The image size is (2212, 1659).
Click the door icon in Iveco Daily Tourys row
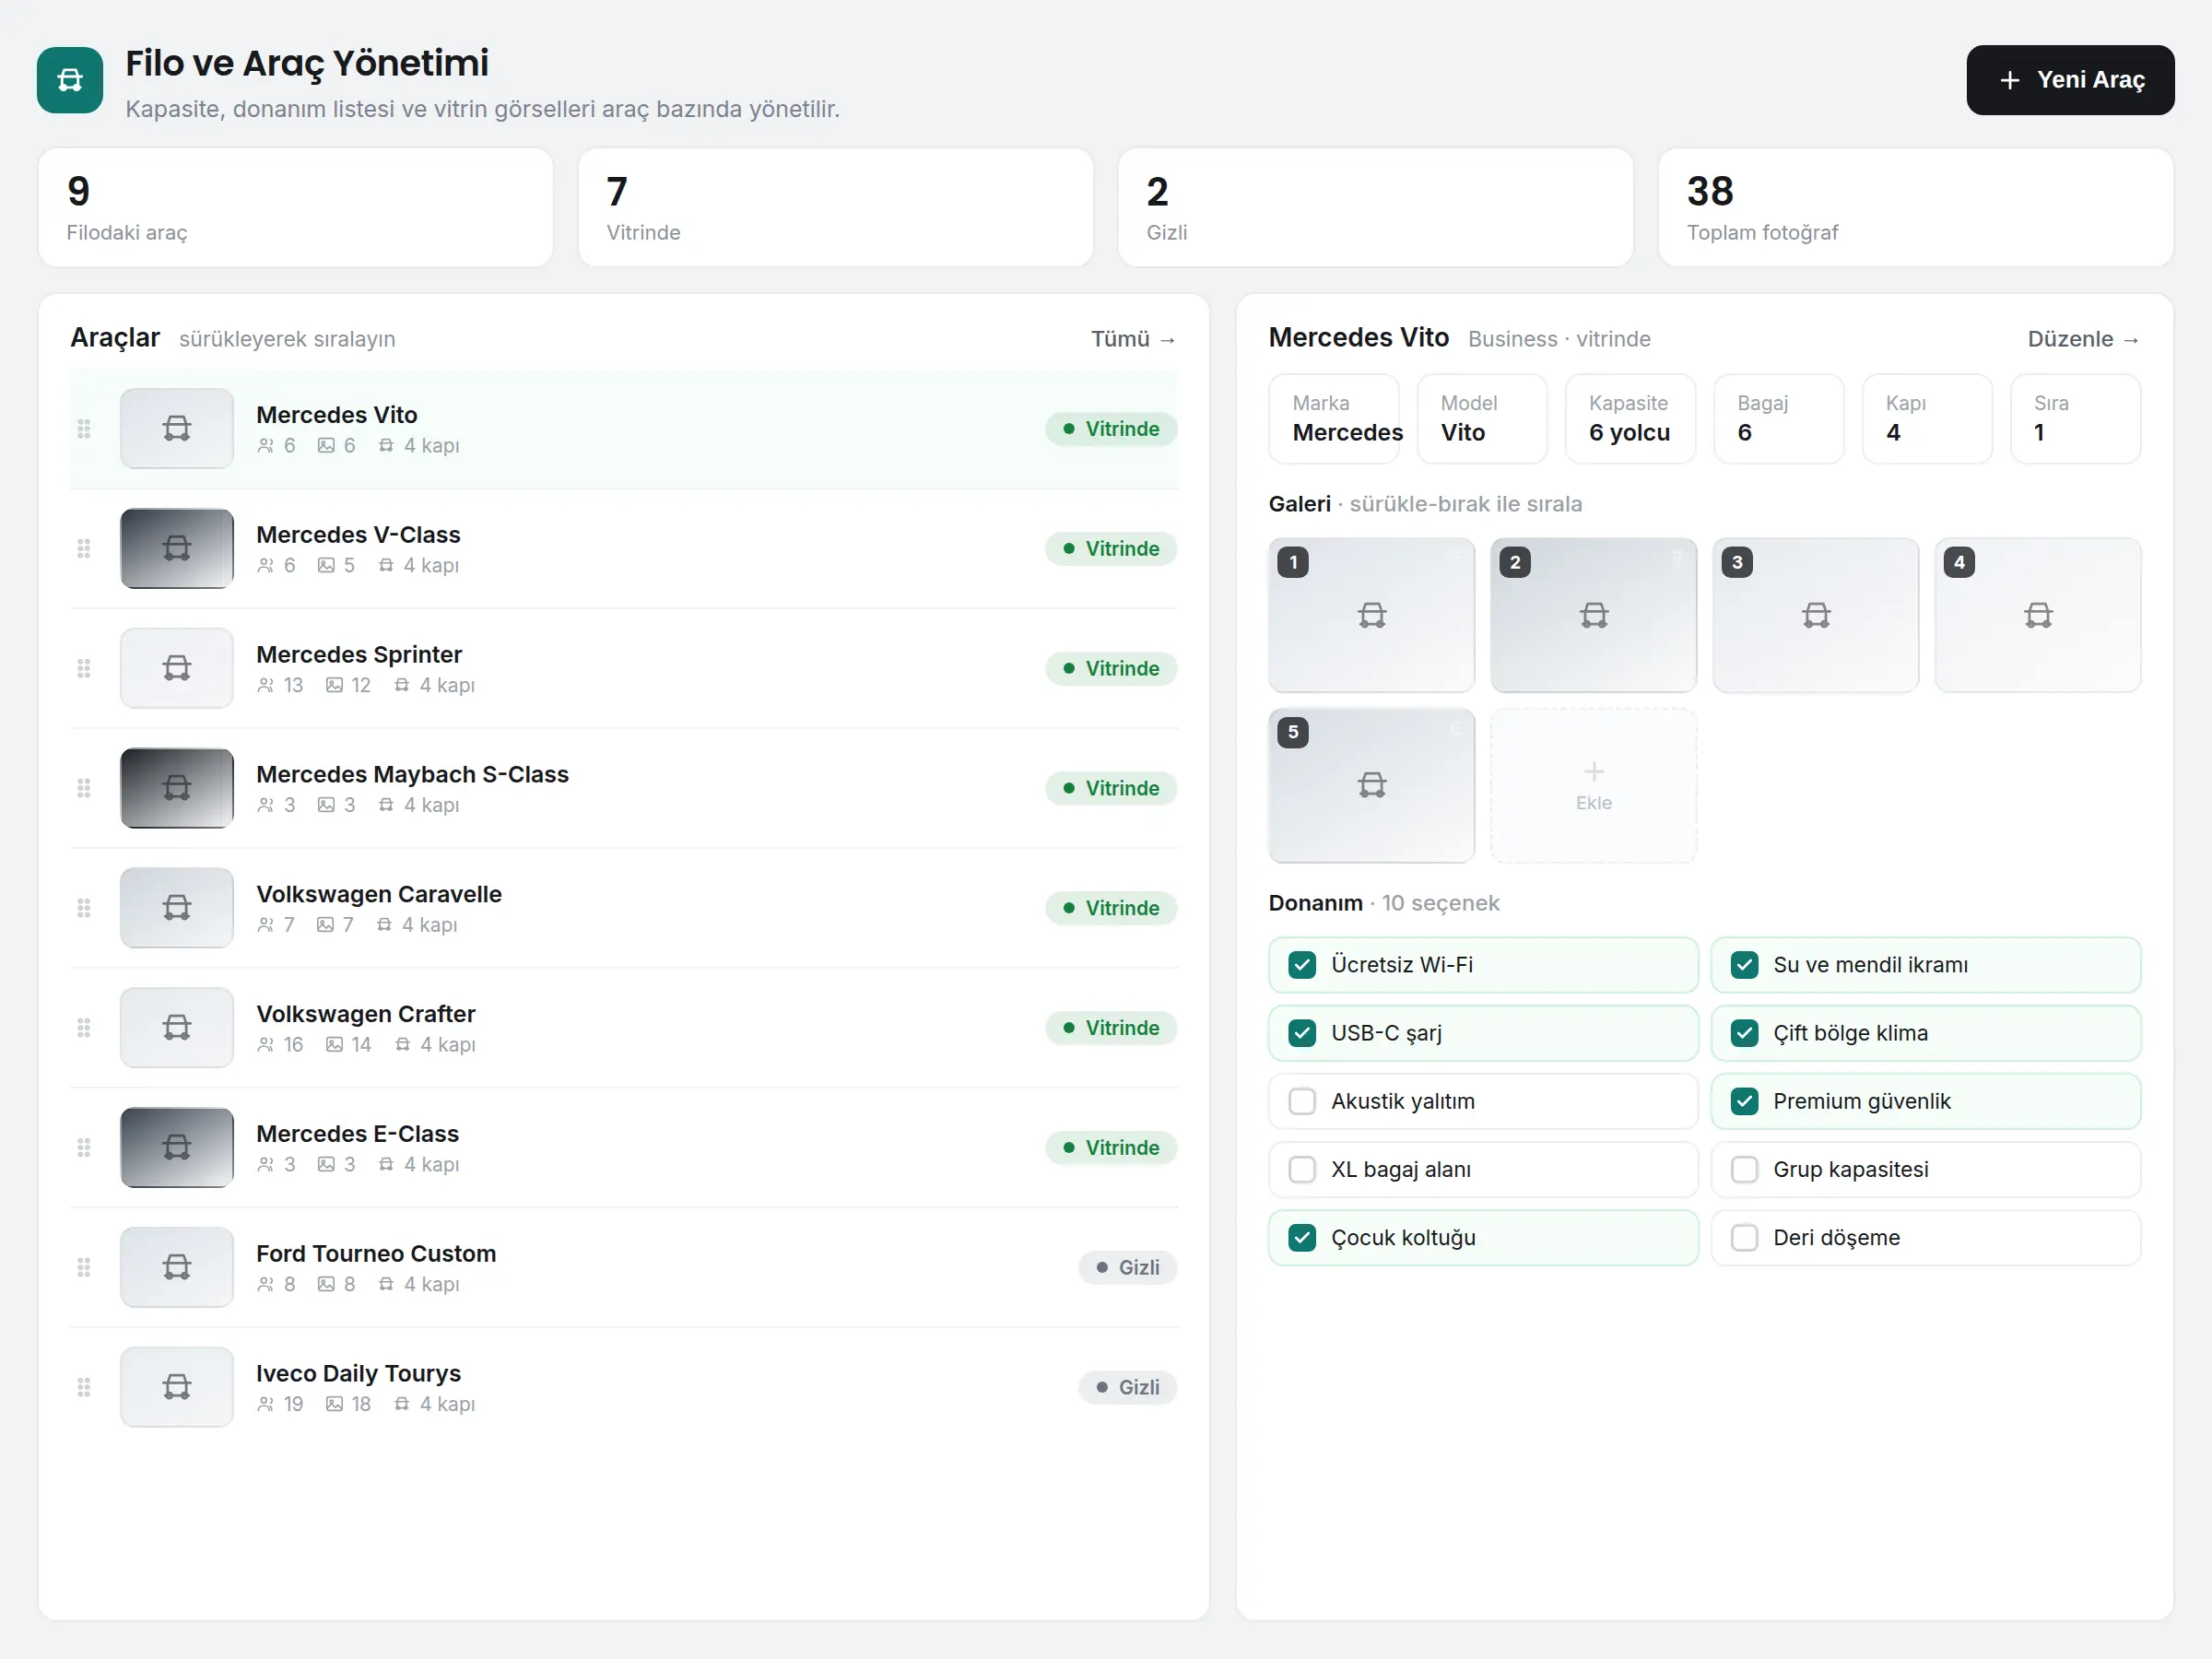(x=402, y=1405)
